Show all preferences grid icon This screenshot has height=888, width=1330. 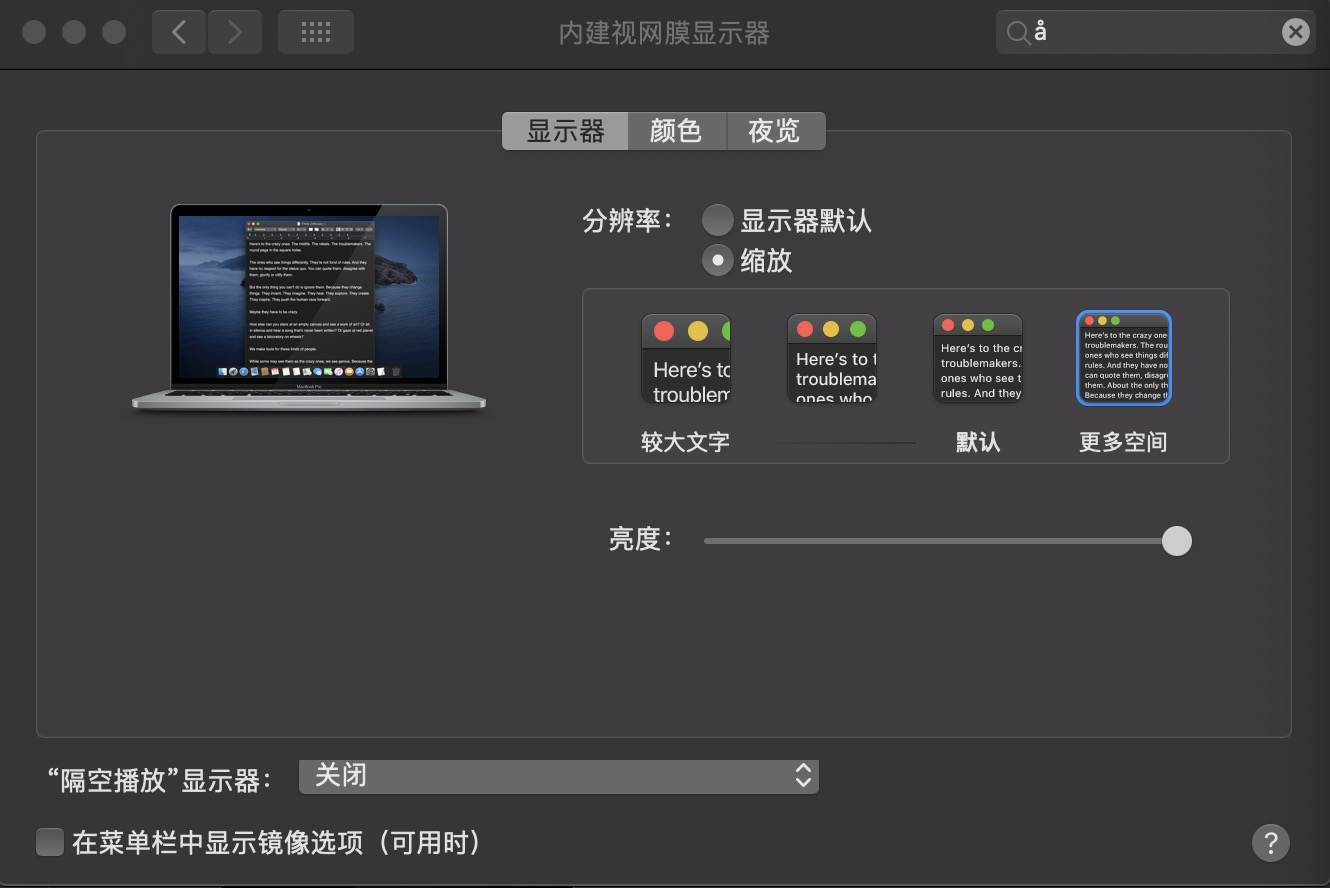(x=315, y=32)
